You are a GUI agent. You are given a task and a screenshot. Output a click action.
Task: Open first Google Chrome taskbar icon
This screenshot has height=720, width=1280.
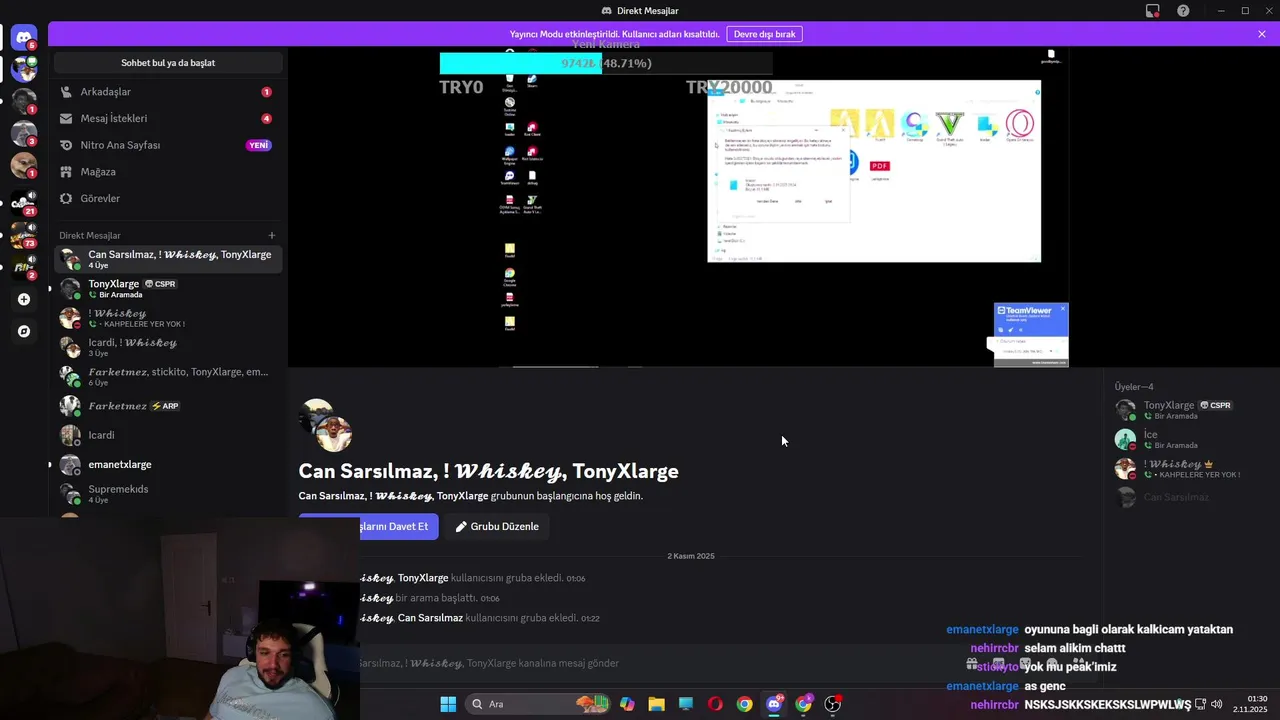[744, 704]
